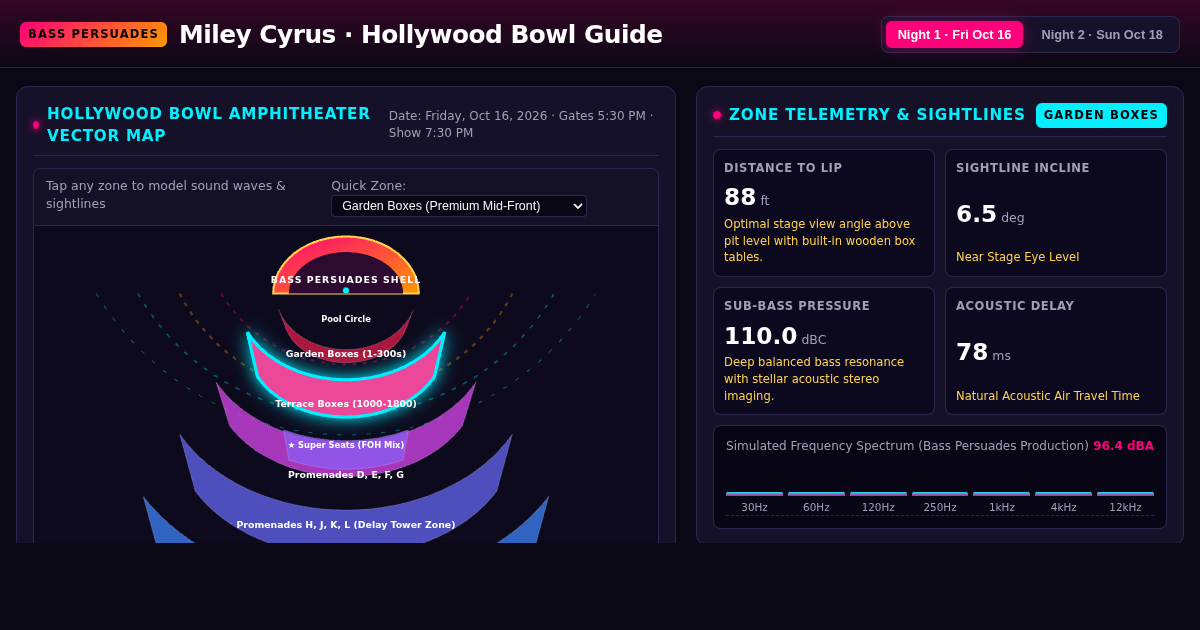Click the Acoustic Delay 78 ms value

coord(983,352)
